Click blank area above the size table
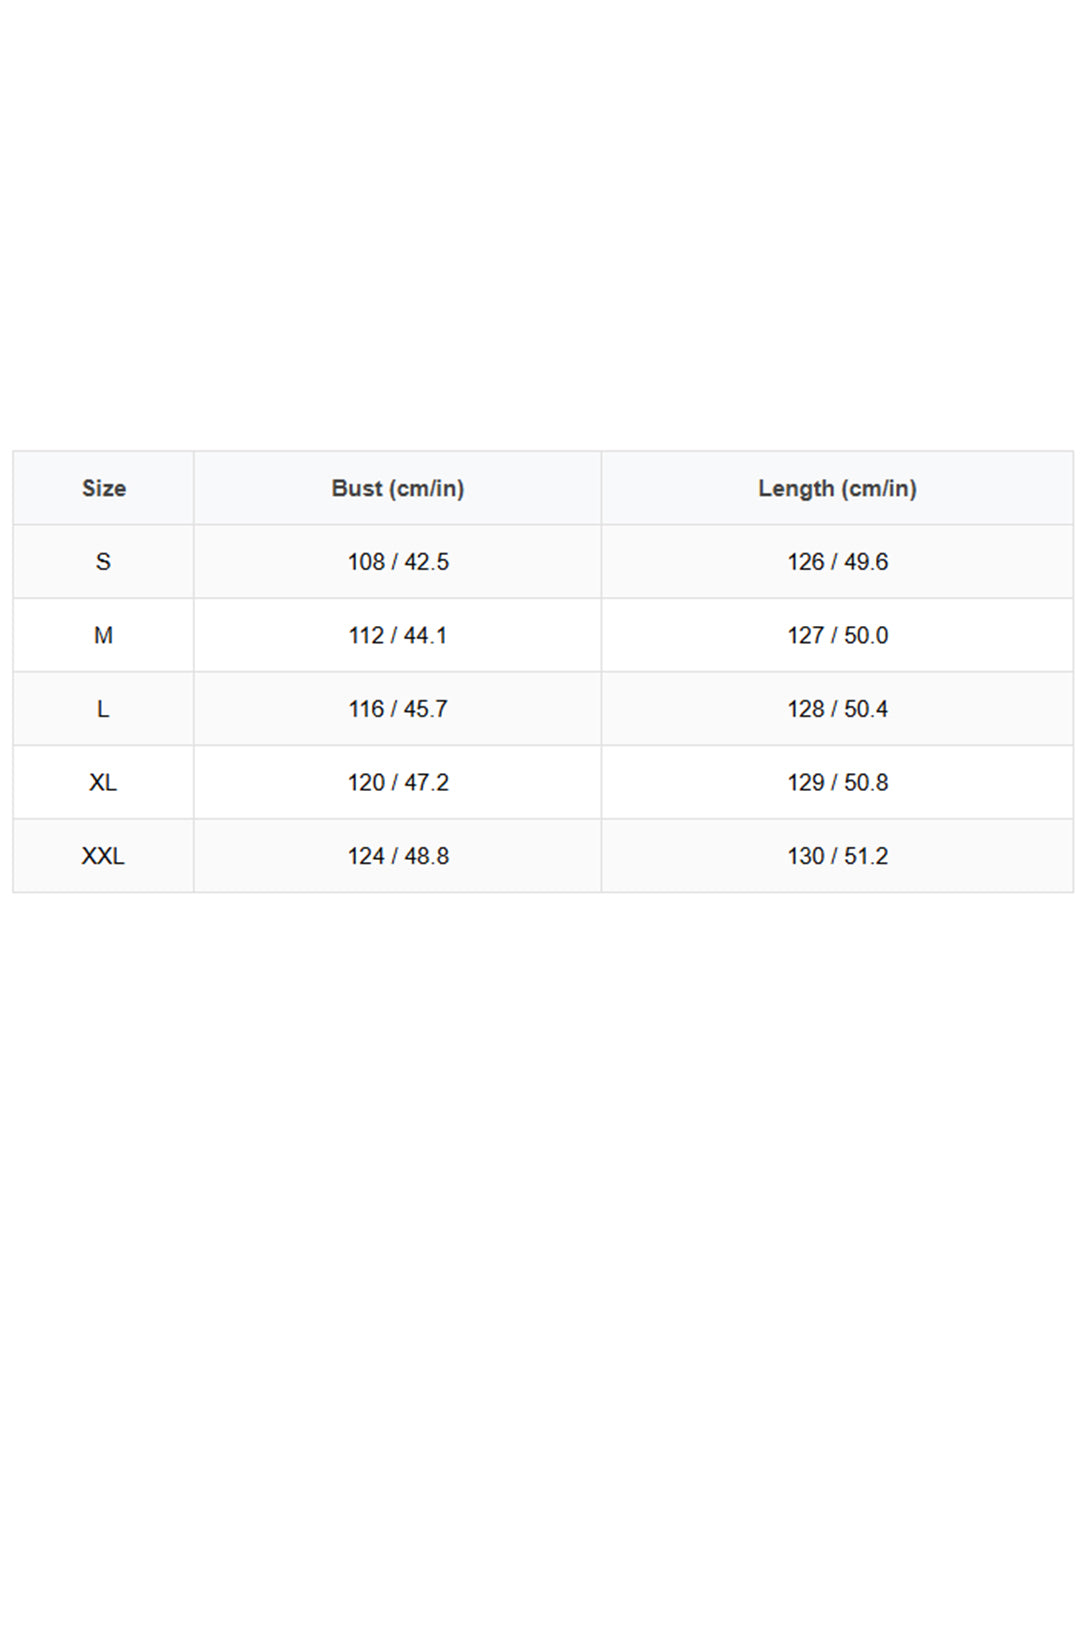This screenshot has height=1632, width=1088. click(x=544, y=225)
